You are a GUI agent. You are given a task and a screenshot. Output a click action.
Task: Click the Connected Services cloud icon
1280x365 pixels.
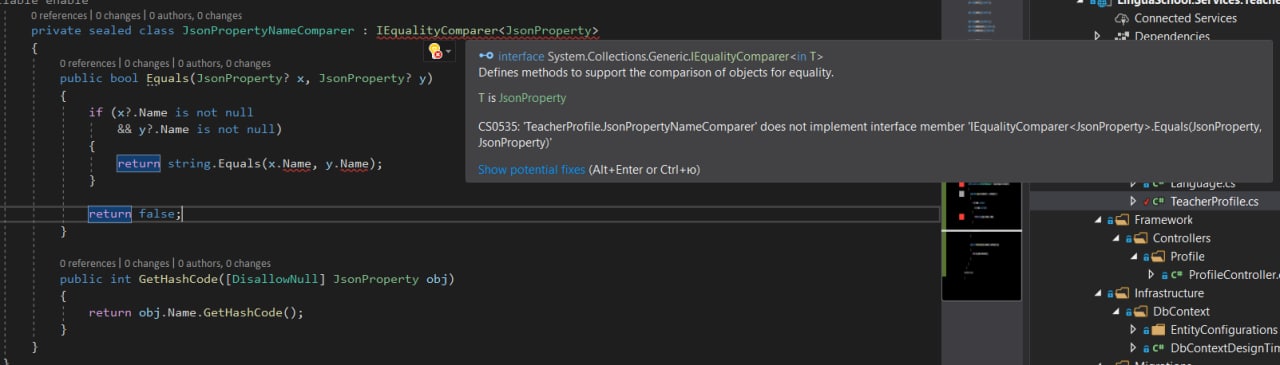(x=1122, y=18)
